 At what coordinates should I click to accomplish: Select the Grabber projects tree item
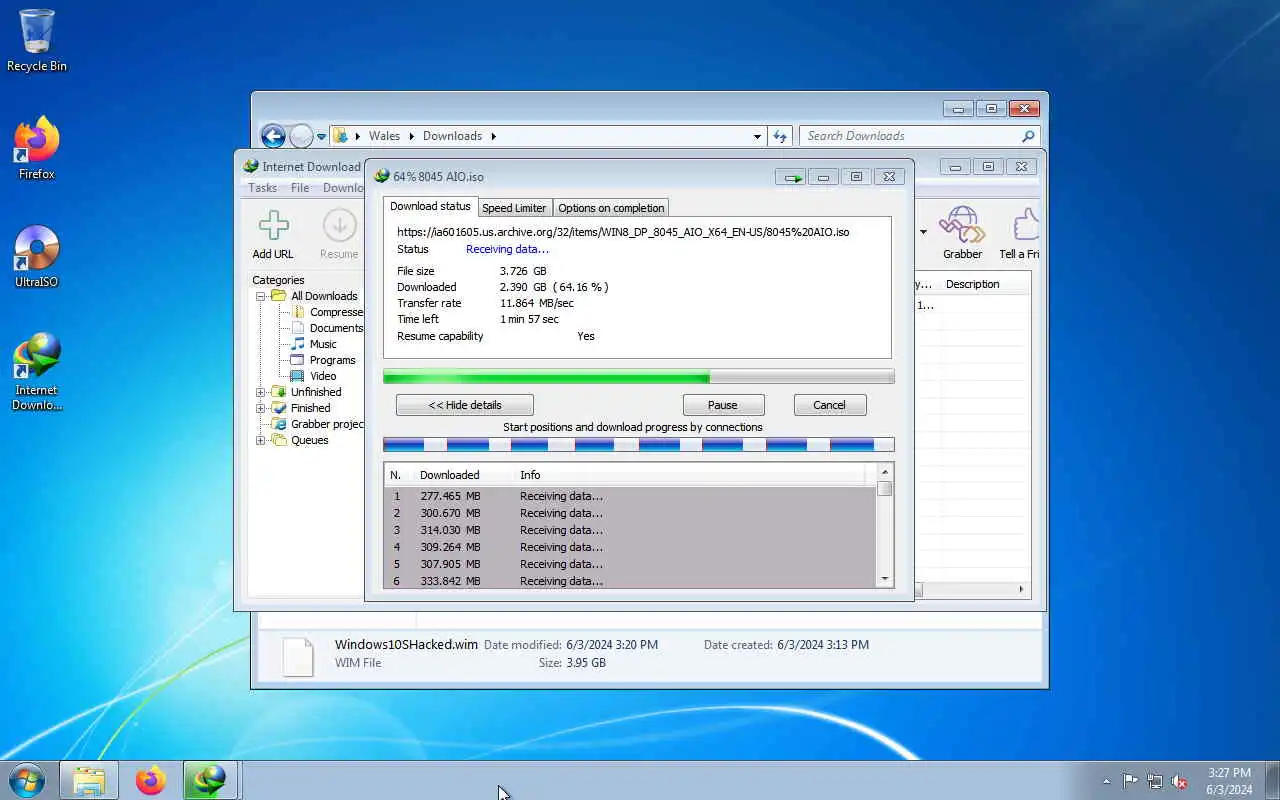click(318, 424)
